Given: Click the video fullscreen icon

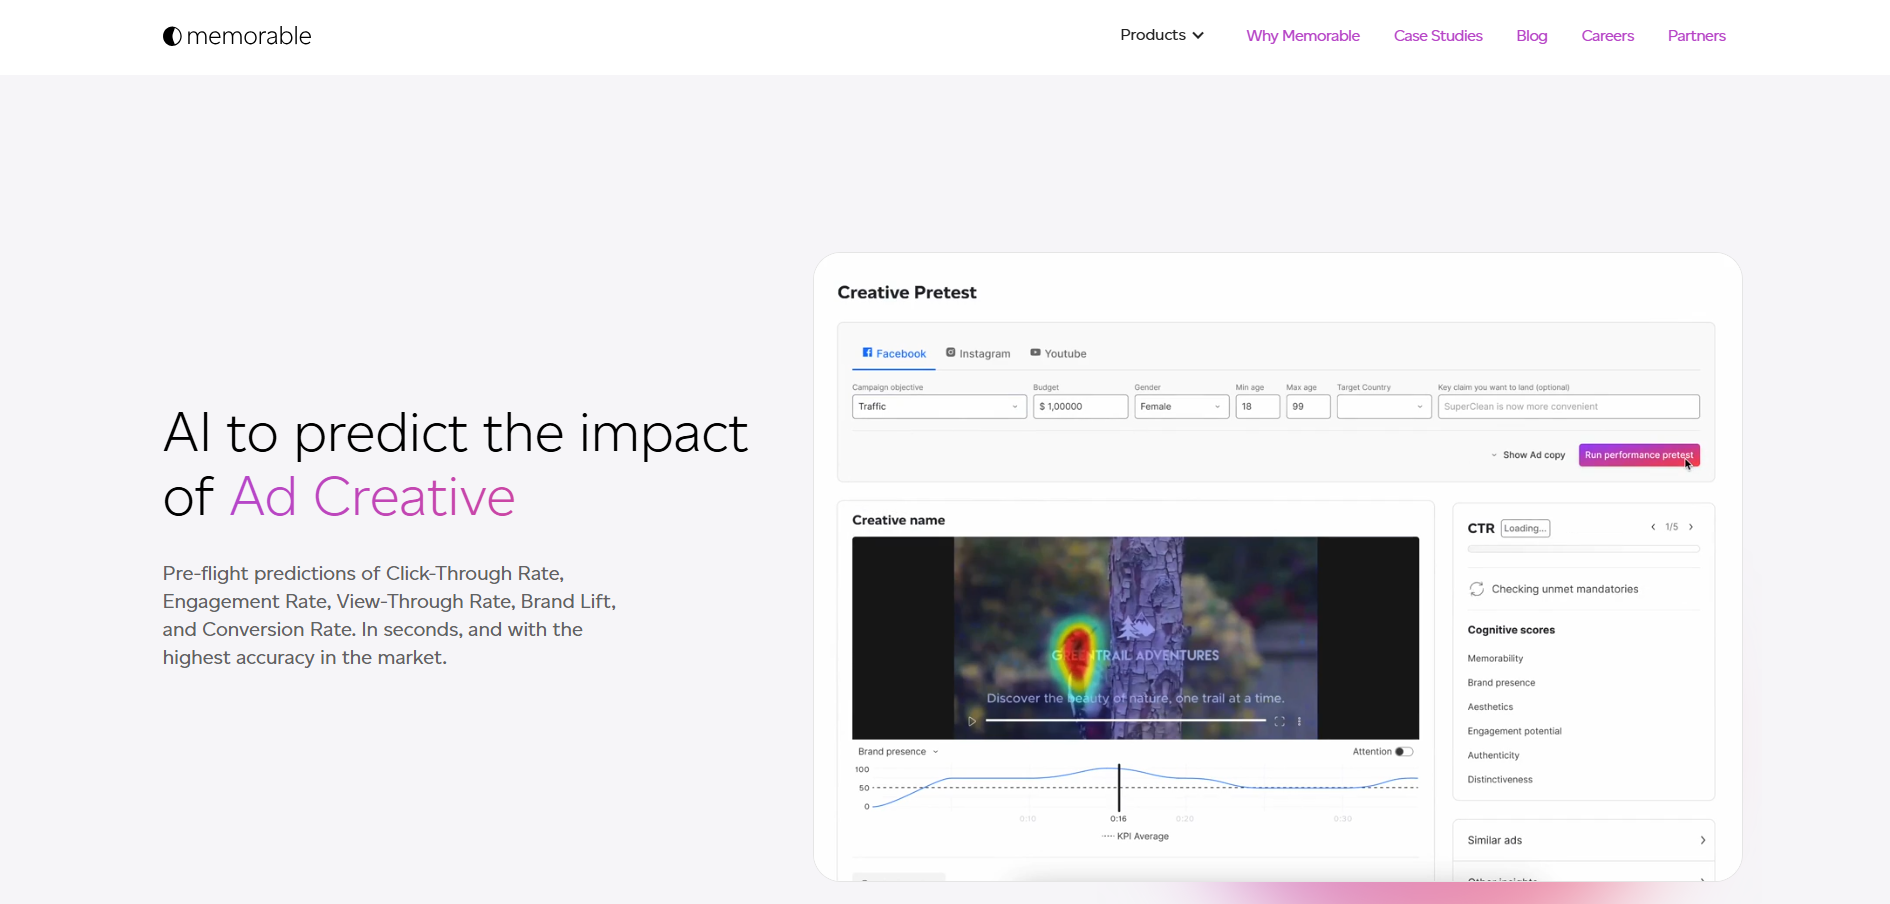Looking at the screenshot, I should pos(1279,721).
